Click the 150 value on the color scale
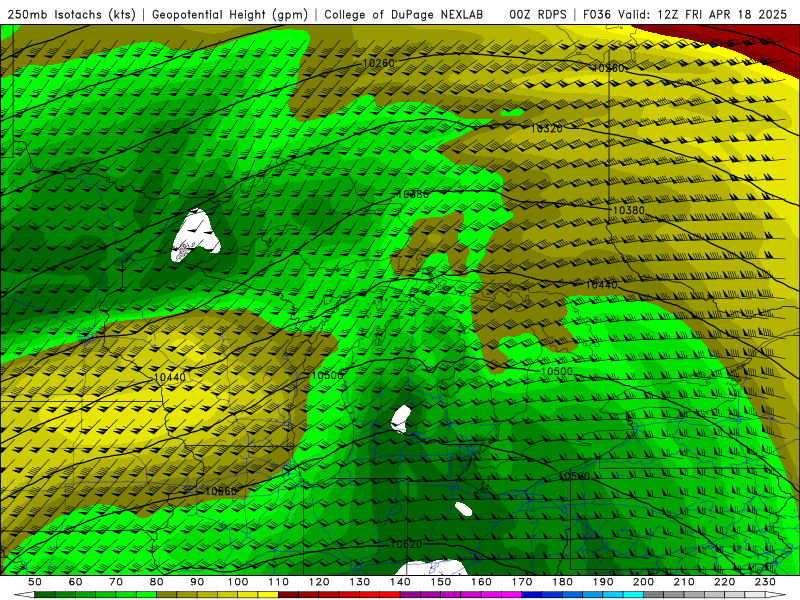Viewport: 800px width, 600px height. [x=441, y=582]
